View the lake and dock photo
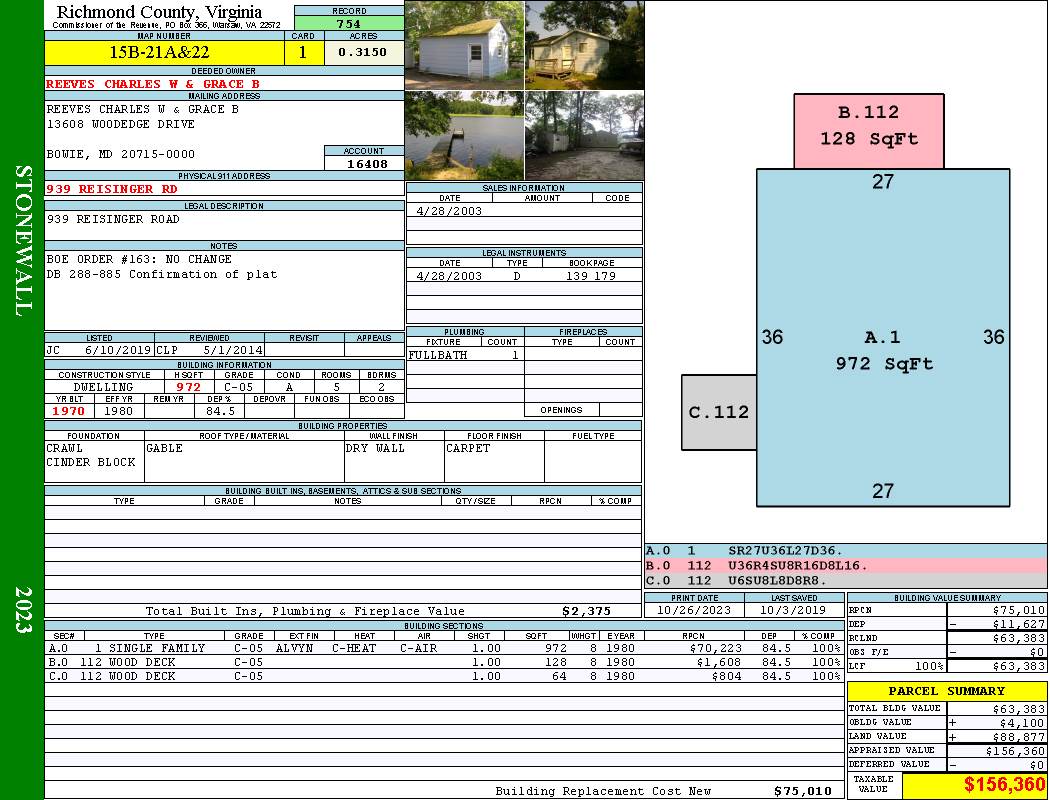This screenshot has height=800, width=1050. tap(465, 135)
